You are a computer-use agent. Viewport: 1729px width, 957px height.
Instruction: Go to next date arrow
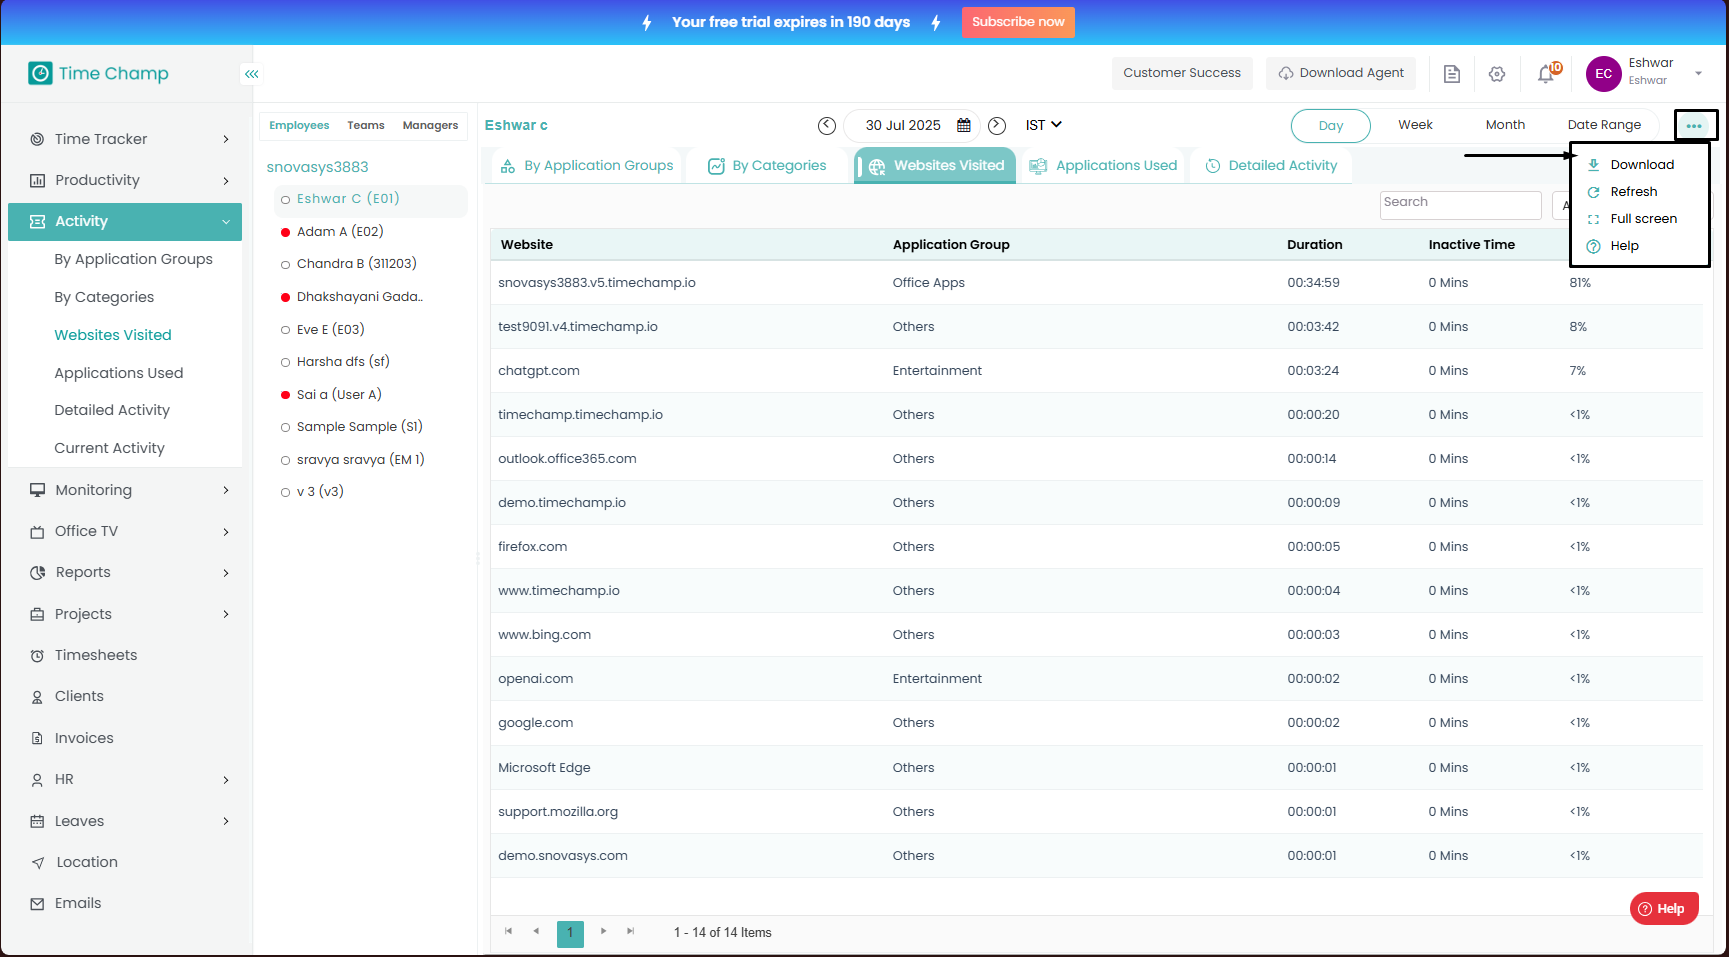point(997,126)
